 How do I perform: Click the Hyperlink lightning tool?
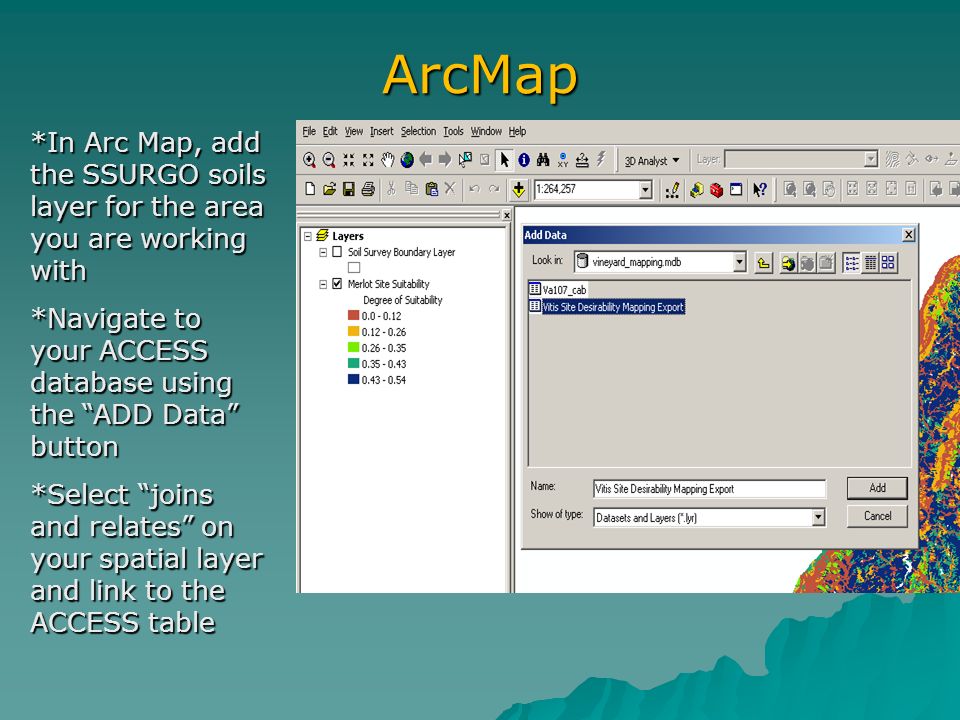pyautogui.click(x=601, y=159)
